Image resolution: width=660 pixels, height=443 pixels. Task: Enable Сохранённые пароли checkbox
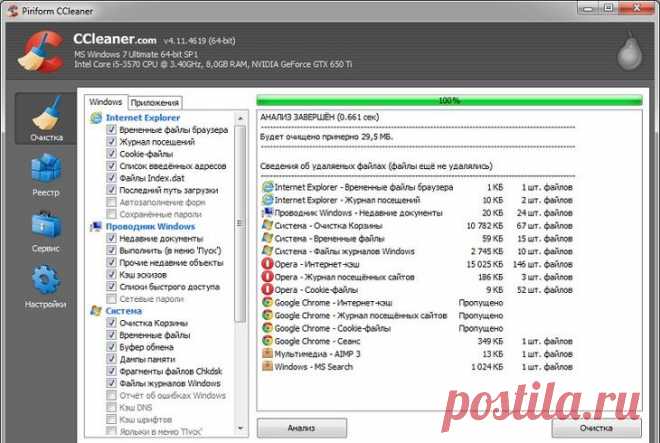tap(111, 214)
